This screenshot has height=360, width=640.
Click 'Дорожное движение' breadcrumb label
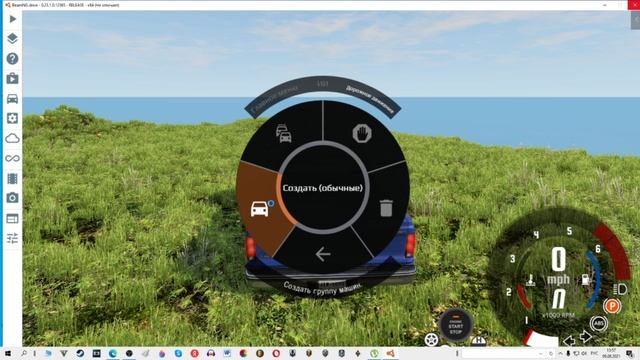pyautogui.click(x=370, y=99)
